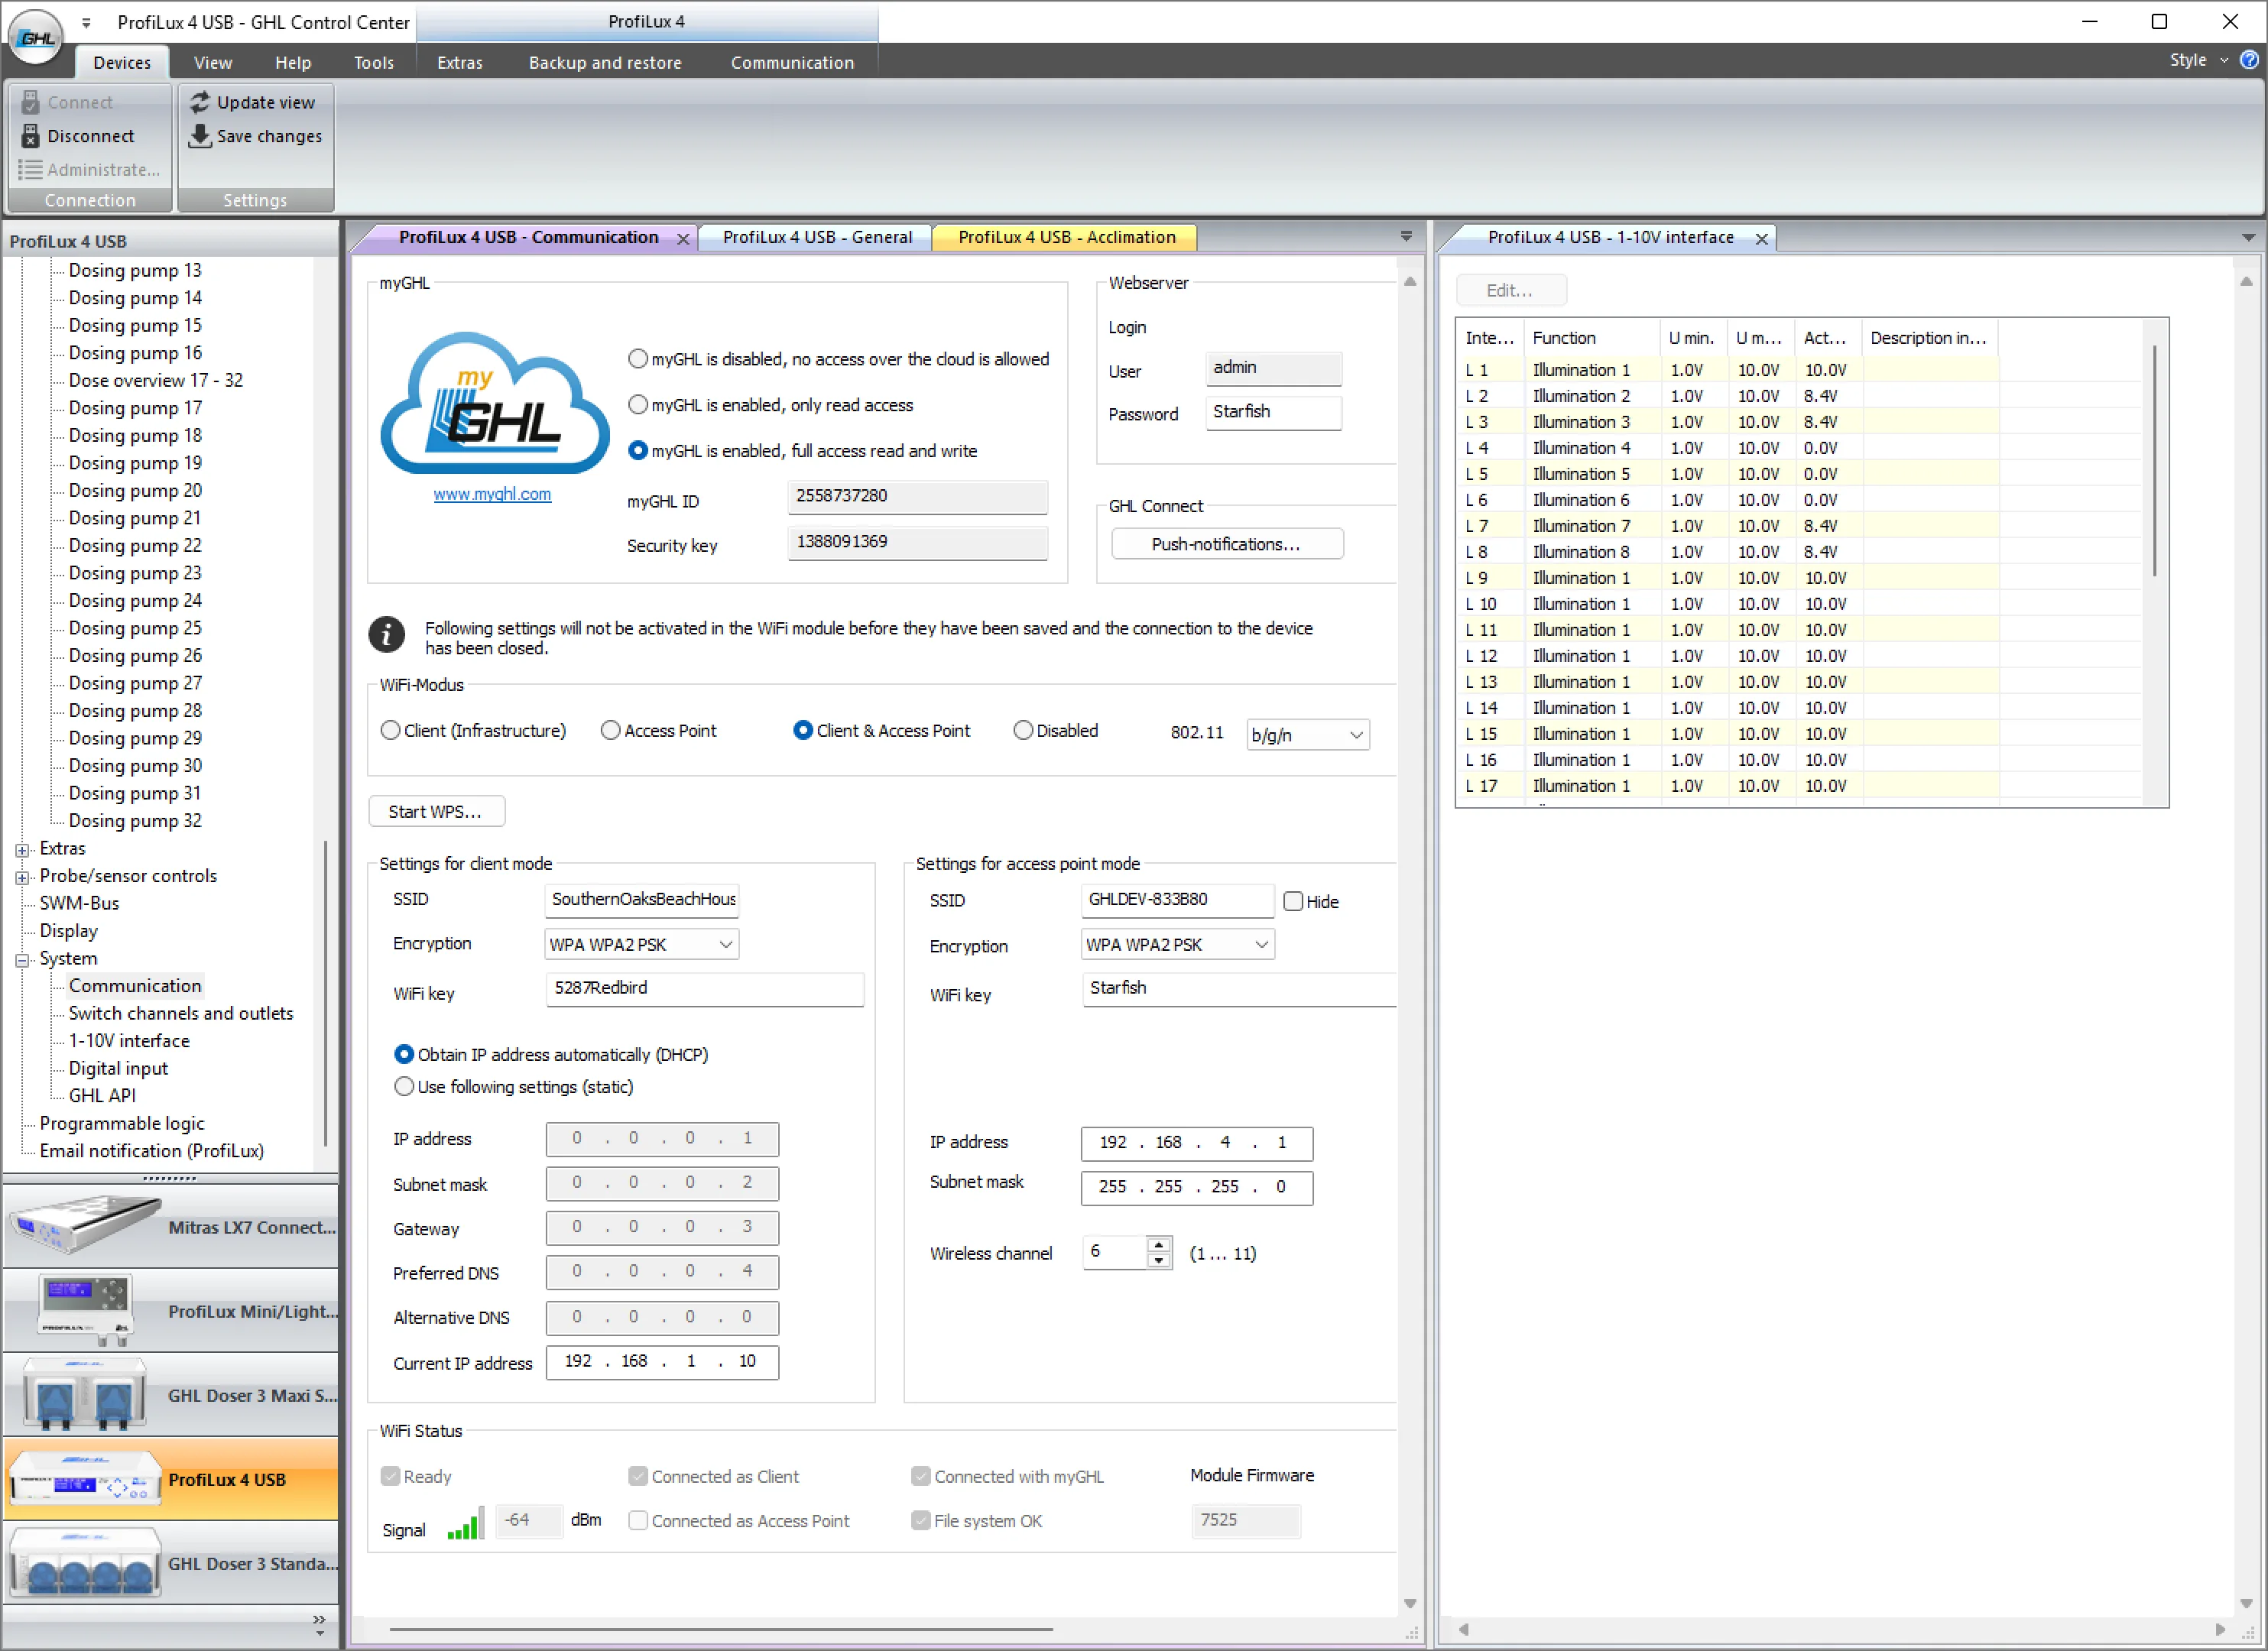Click the Disconnect icon in Connection group
Viewport: 2268px width, 1651px height.
[30, 136]
